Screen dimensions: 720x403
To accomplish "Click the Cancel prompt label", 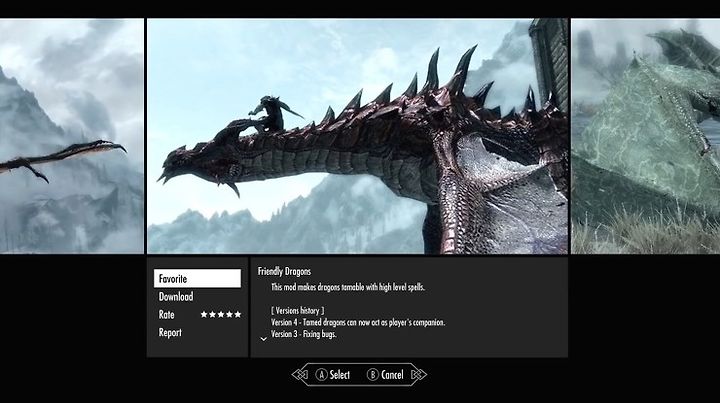I will (392, 375).
